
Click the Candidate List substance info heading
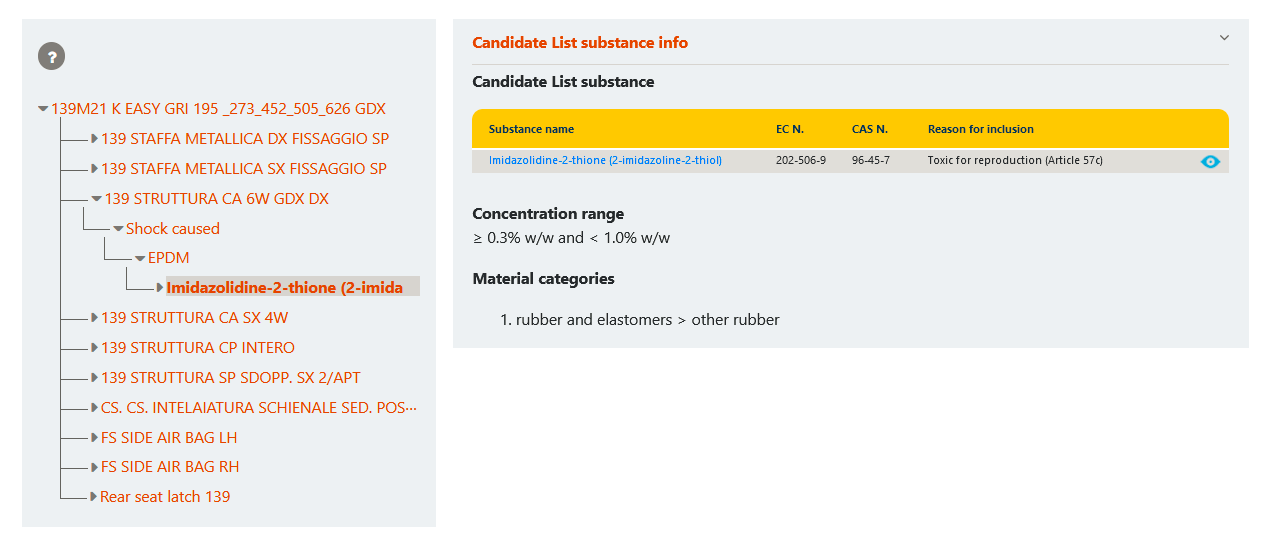pyautogui.click(x=580, y=42)
